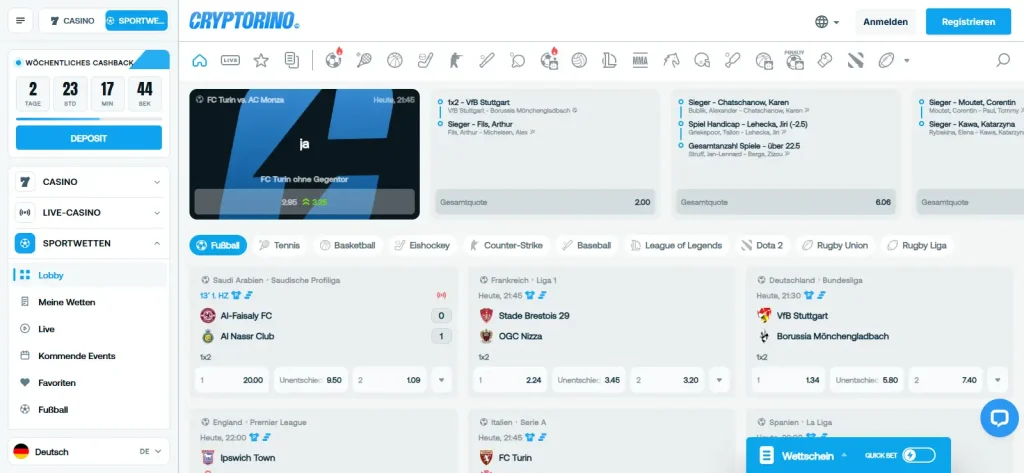Open the Deutsch language dropdown

click(88, 451)
